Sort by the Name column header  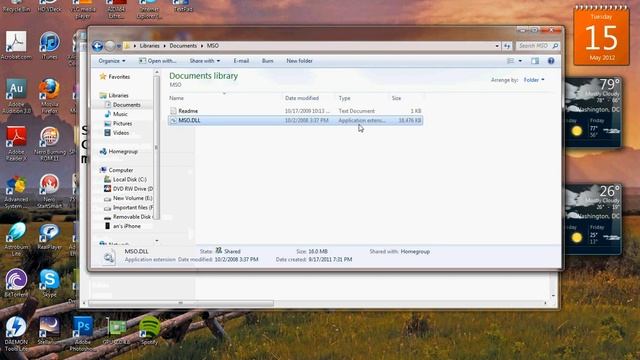click(224, 98)
